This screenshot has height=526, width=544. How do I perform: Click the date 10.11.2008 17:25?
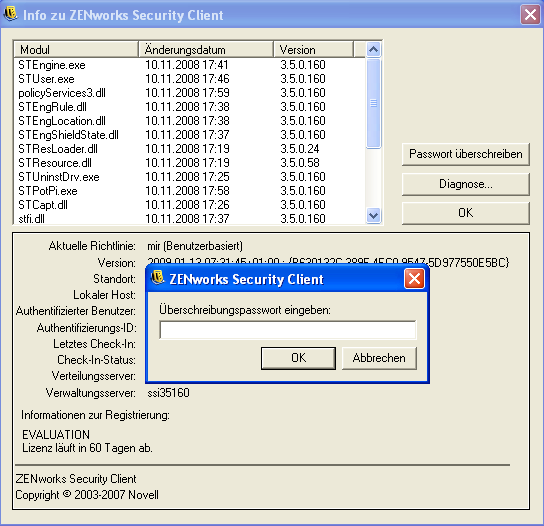click(x=187, y=177)
